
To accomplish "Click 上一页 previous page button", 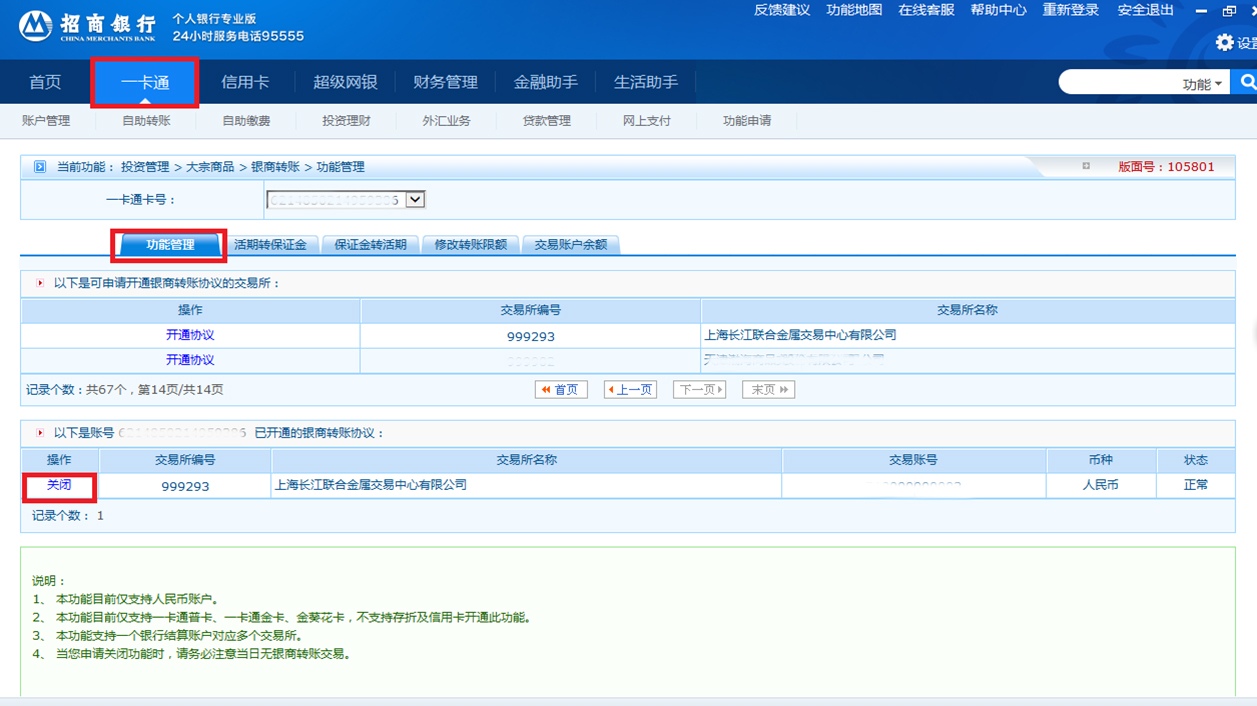I will pos(630,390).
